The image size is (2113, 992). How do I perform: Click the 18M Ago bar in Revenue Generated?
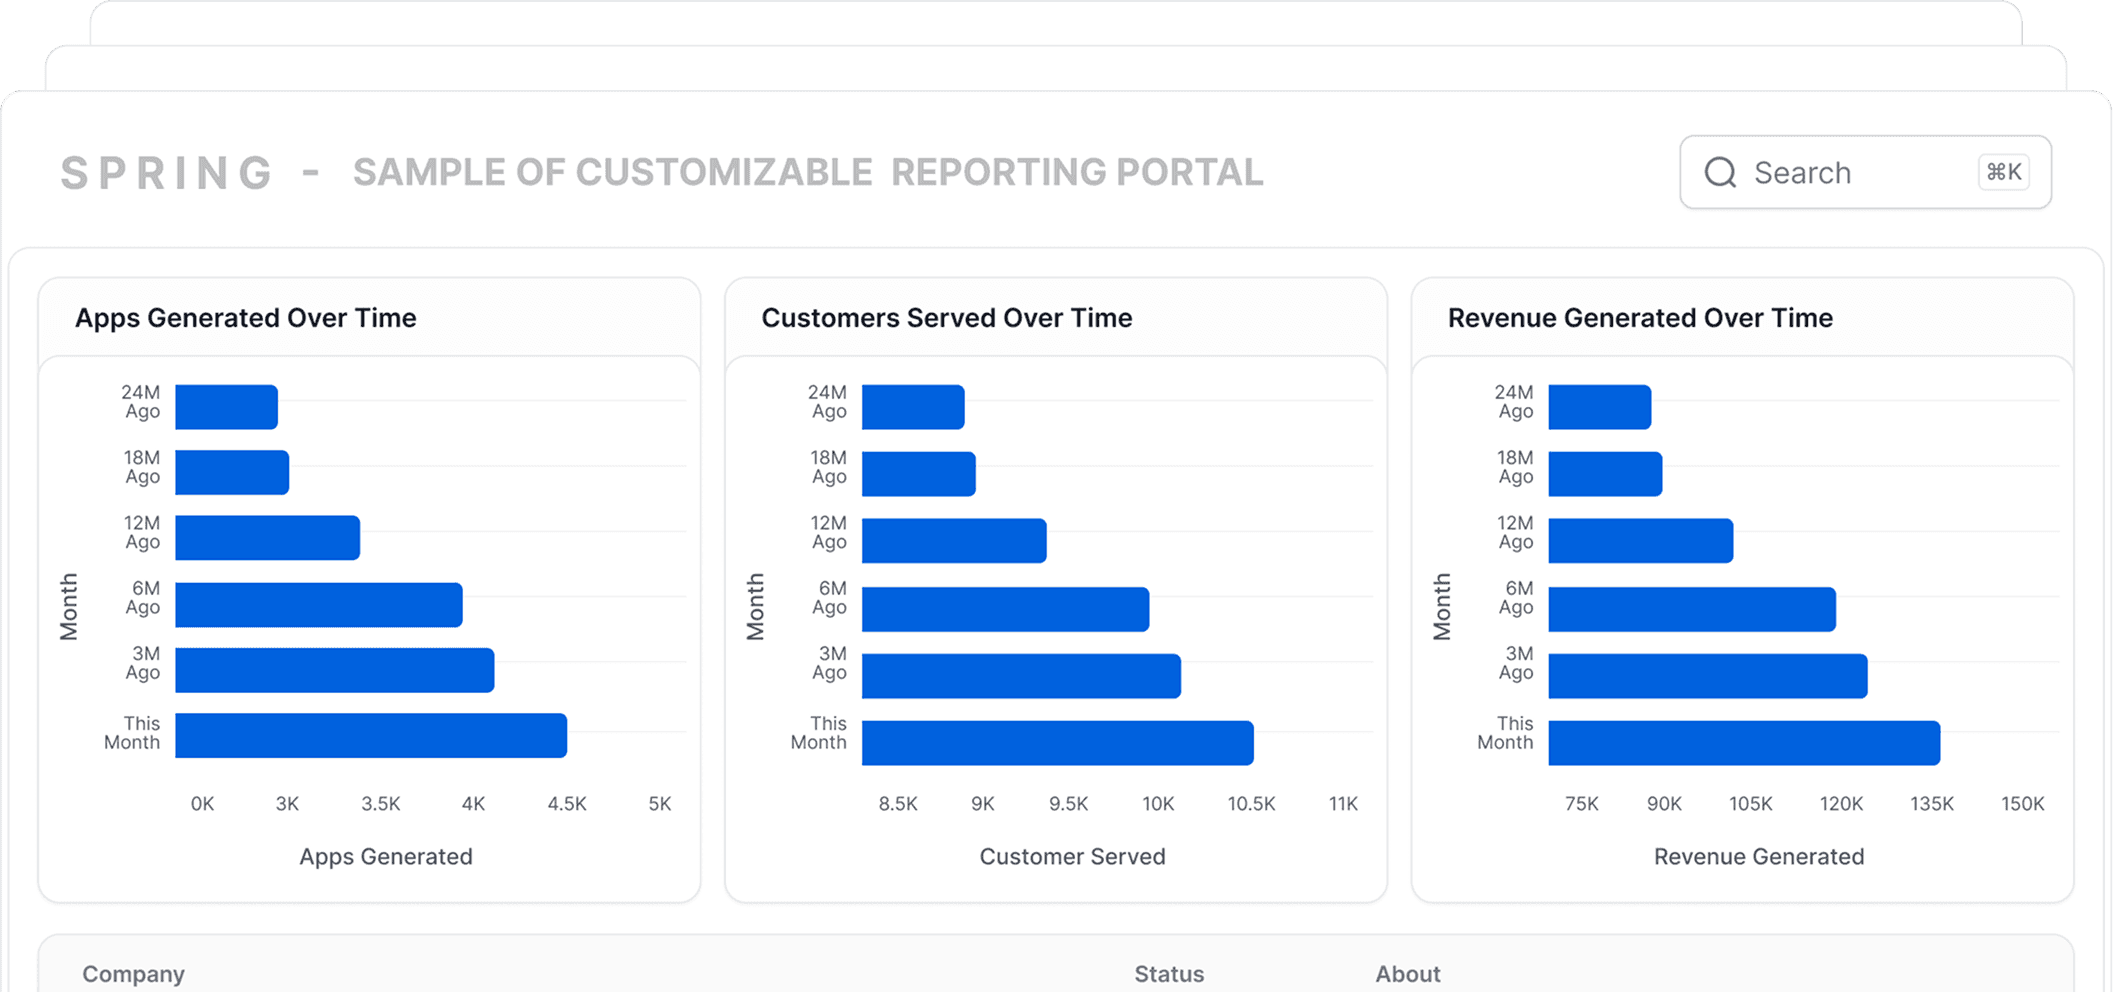coord(1605,474)
